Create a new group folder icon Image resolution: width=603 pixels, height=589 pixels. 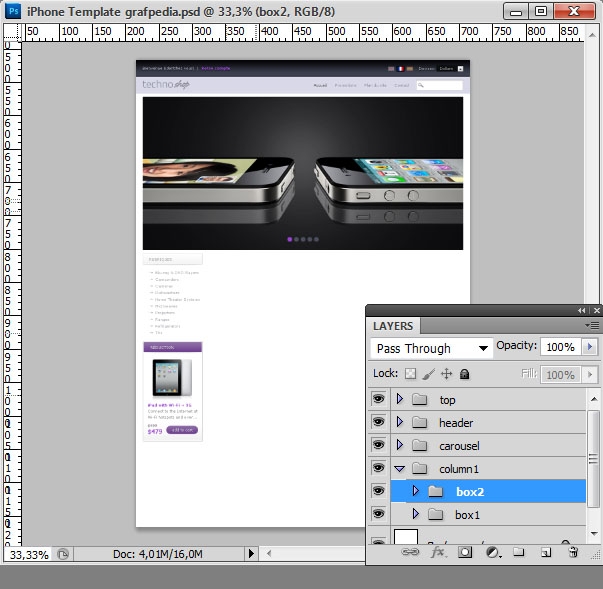click(519, 552)
